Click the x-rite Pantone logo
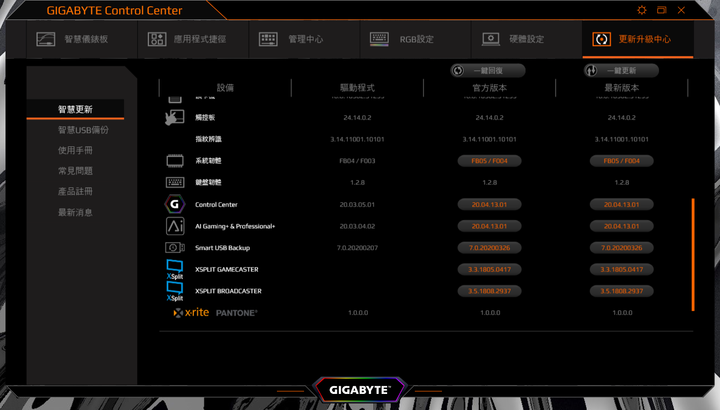The image size is (720, 410). [215, 313]
